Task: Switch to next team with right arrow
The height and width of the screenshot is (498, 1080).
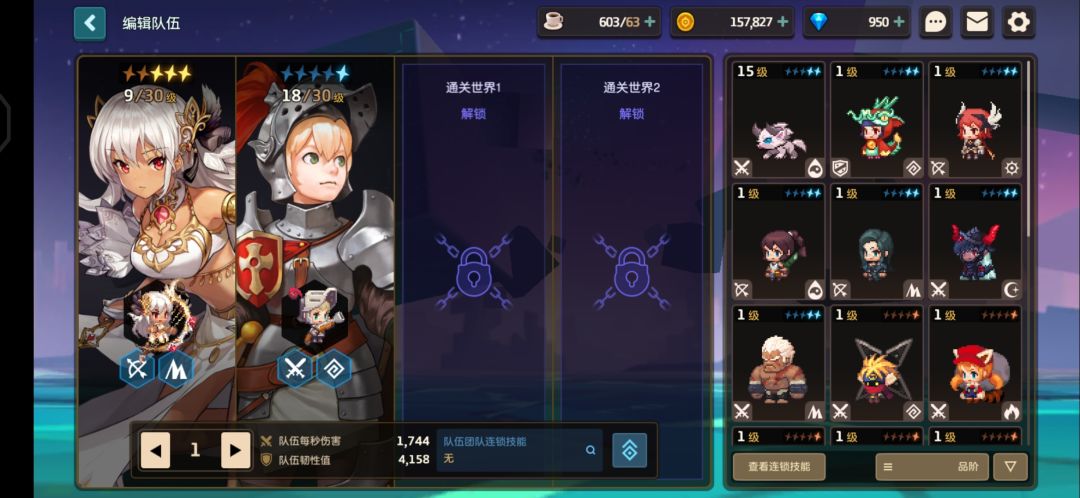Action: pos(236,450)
